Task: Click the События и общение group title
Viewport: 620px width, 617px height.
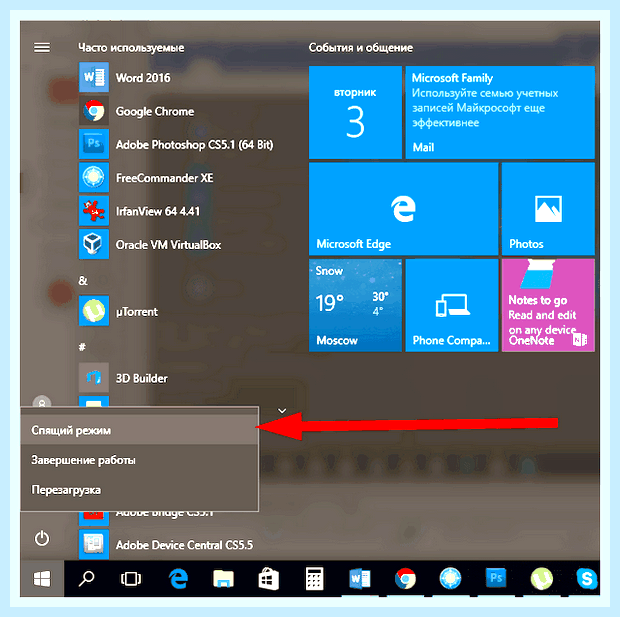Action: [x=361, y=48]
